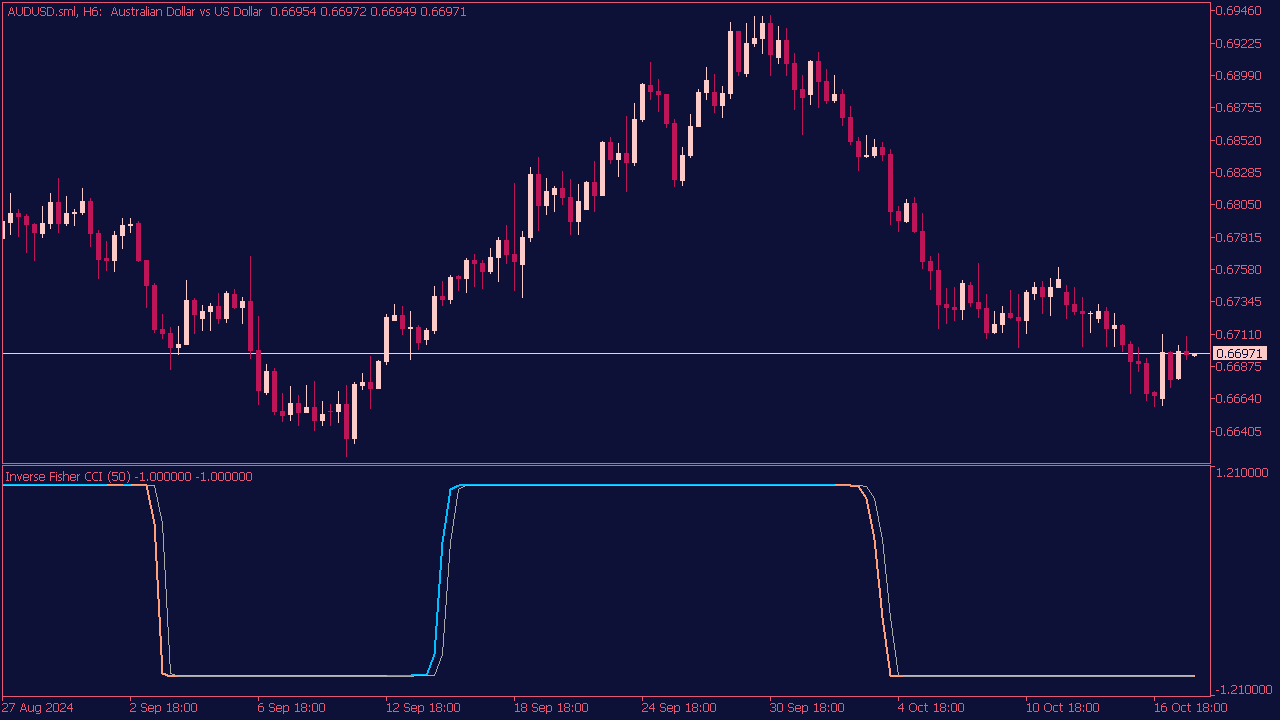Screen dimensions: 1280x720
Task: Click price axis label 0.66875
Action: coord(1239,366)
